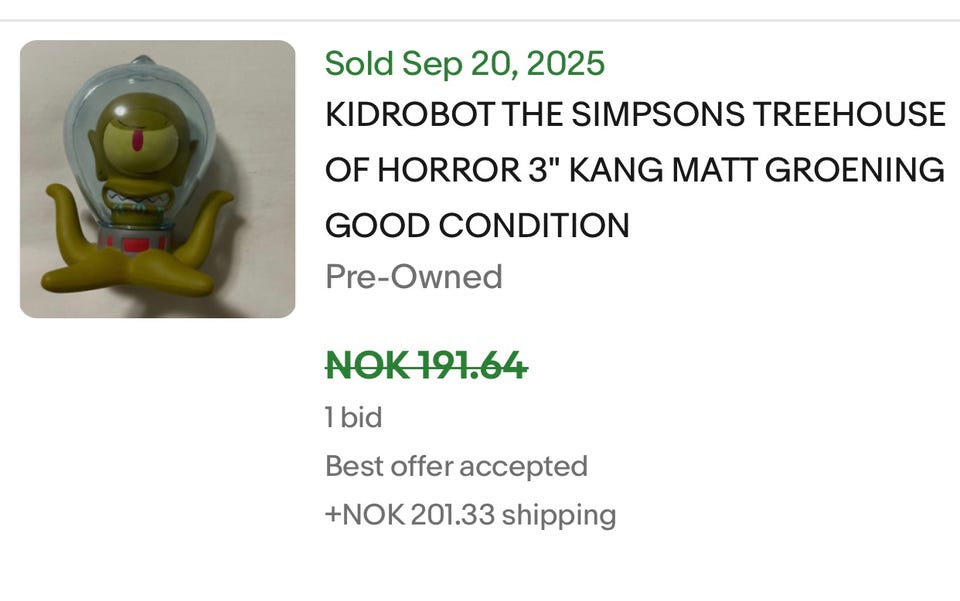Image resolution: width=960 pixels, height=601 pixels.
Task: Click the 'Pre-Owned' condition label
Action: (x=413, y=277)
